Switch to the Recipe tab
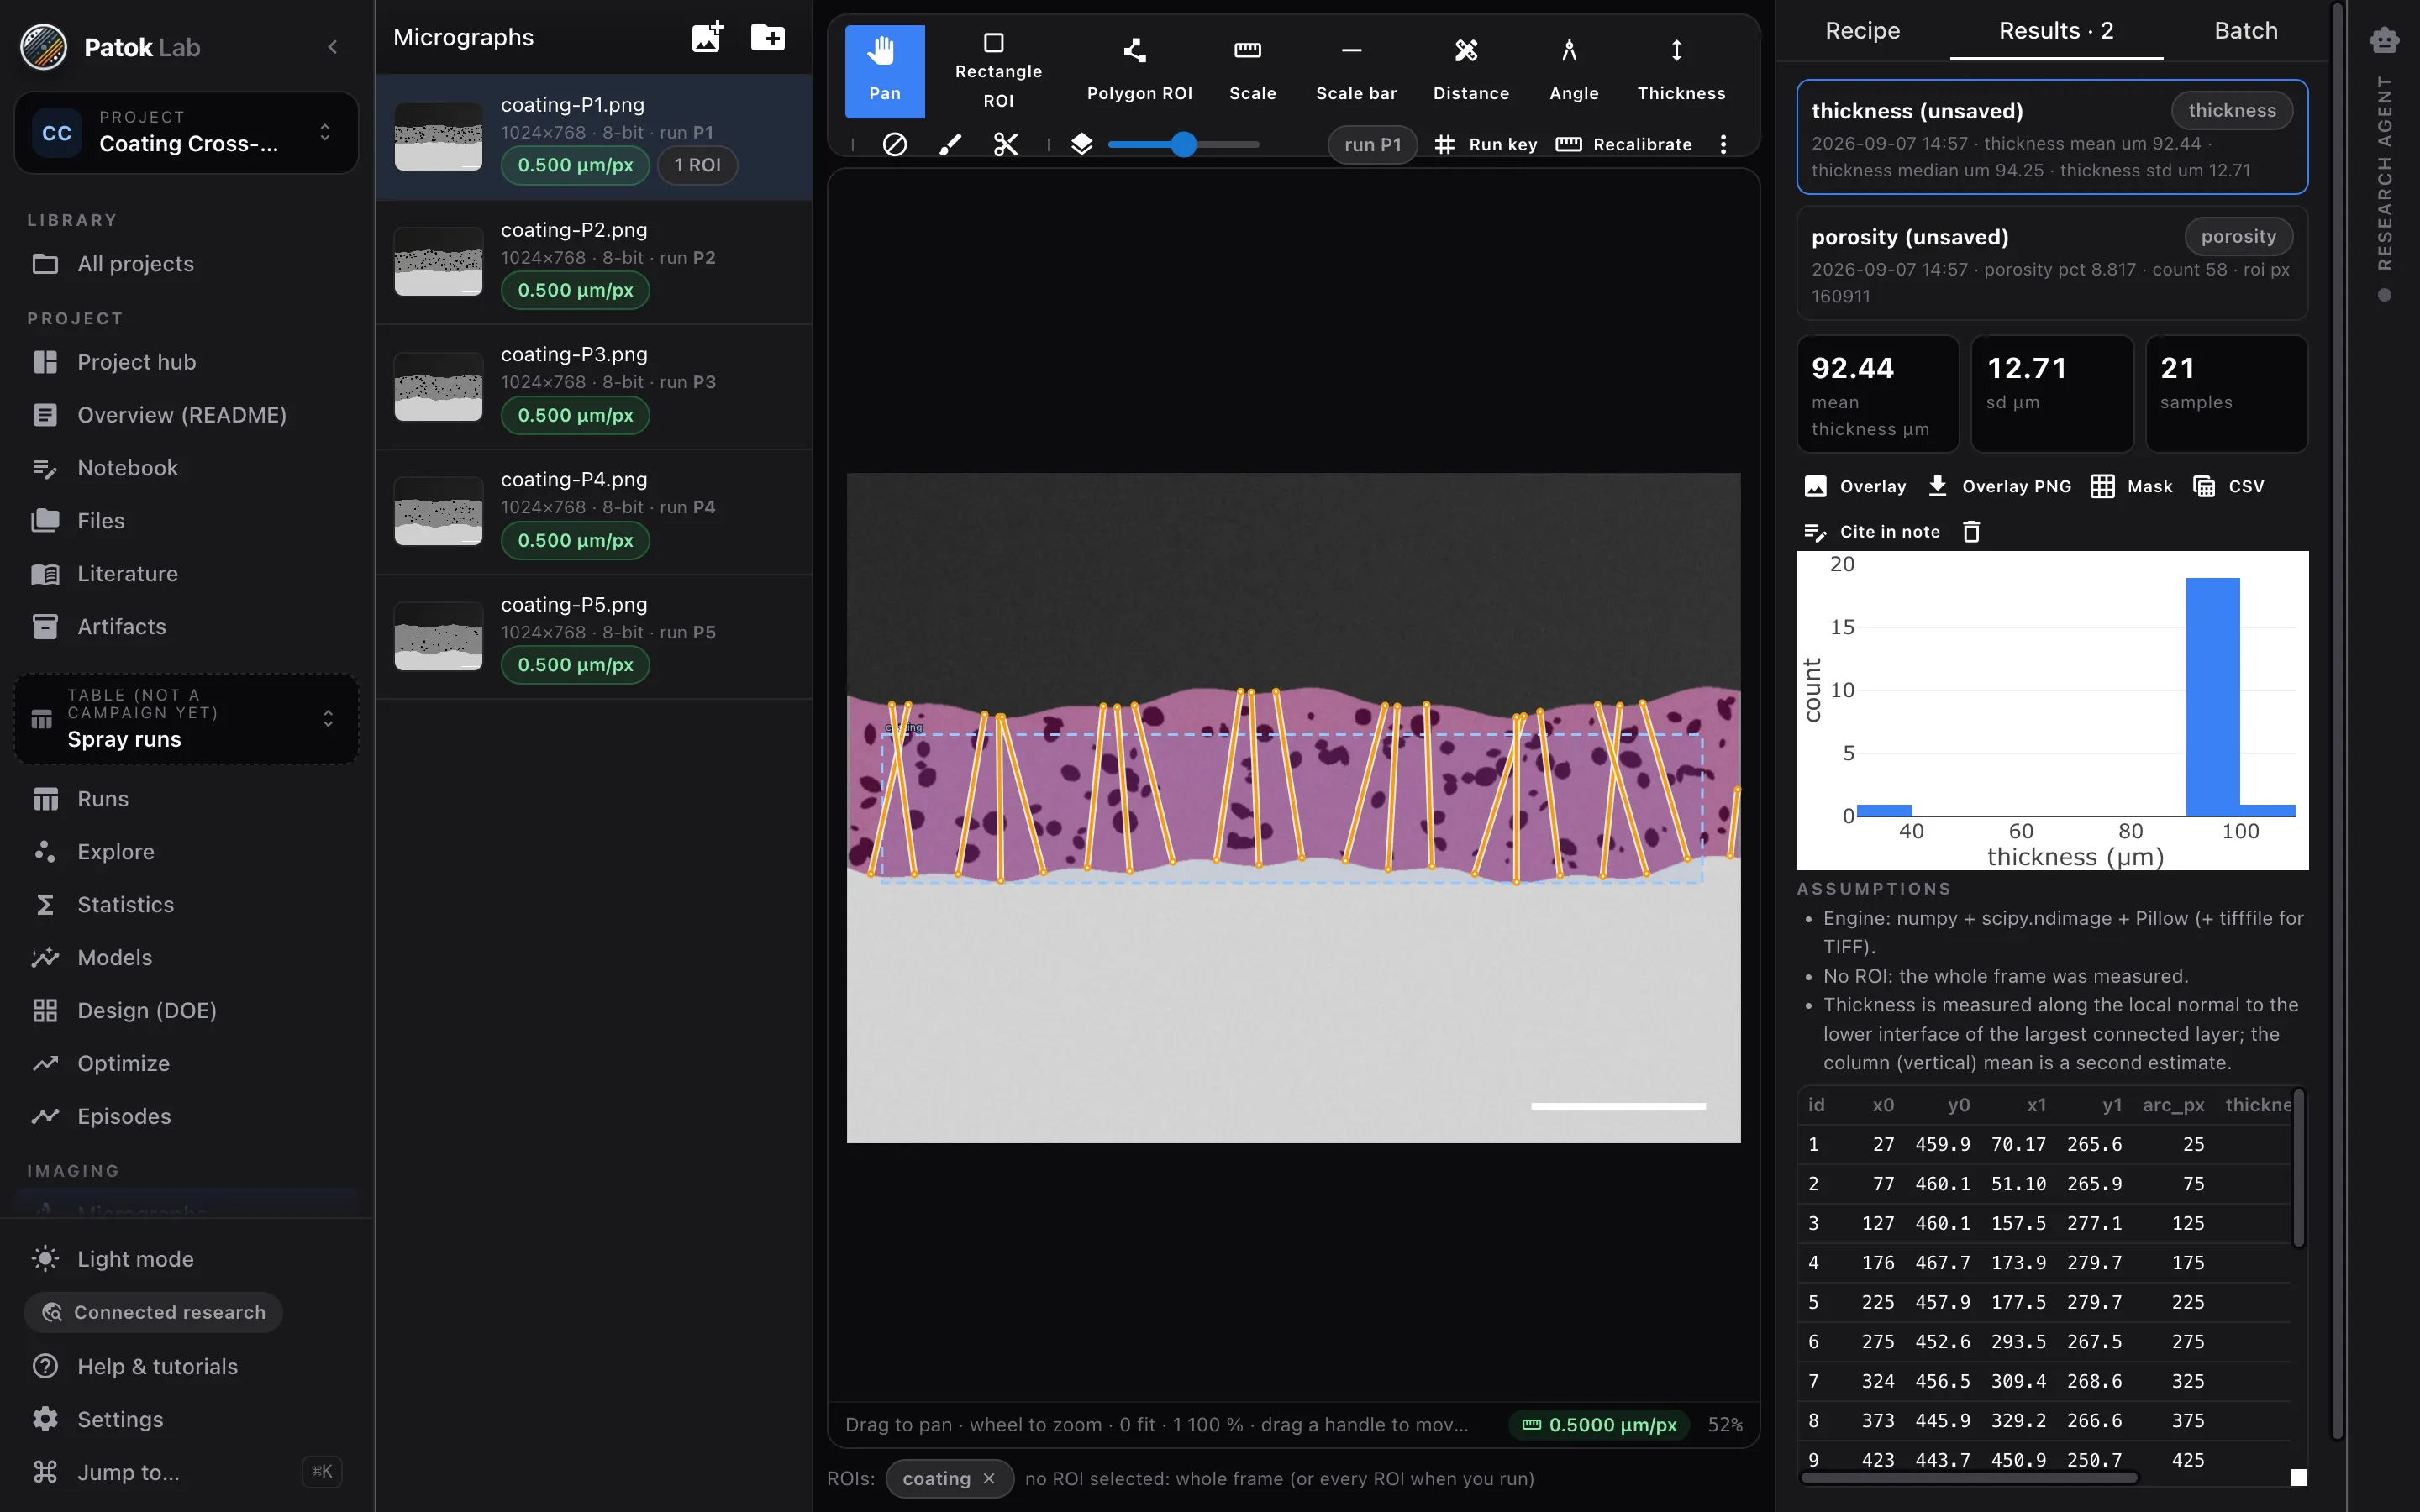2420x1512 pixels. click(x=1862, y=31)
